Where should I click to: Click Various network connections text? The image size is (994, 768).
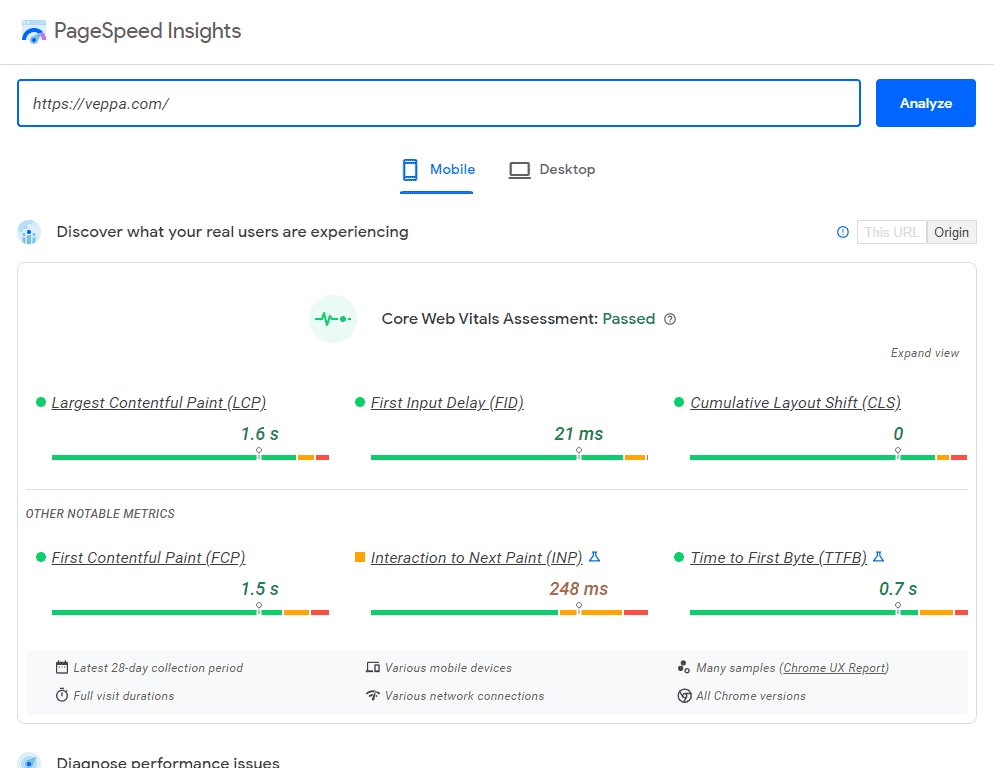tap(464, 696)
